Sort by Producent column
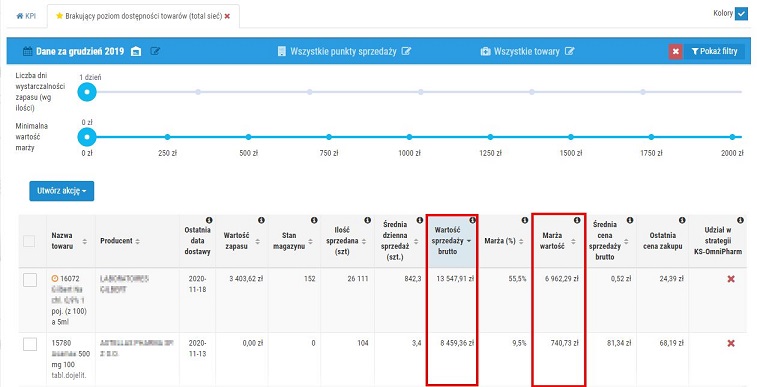The height and width of the screenshot is (387, 757). click(x=137, y=241)
